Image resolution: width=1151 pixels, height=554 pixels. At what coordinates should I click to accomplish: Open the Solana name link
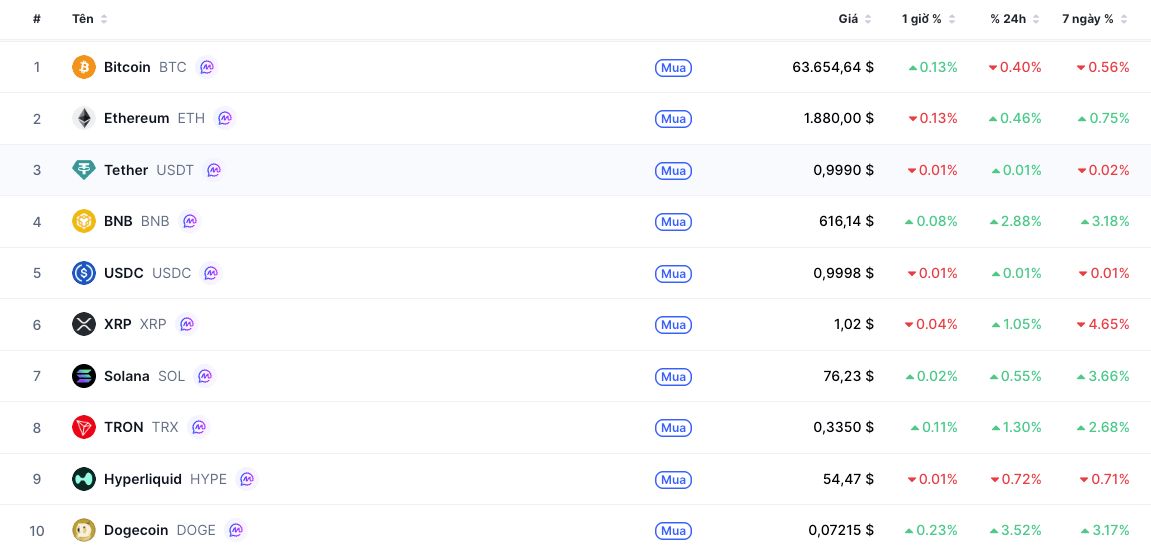[127, 376]
